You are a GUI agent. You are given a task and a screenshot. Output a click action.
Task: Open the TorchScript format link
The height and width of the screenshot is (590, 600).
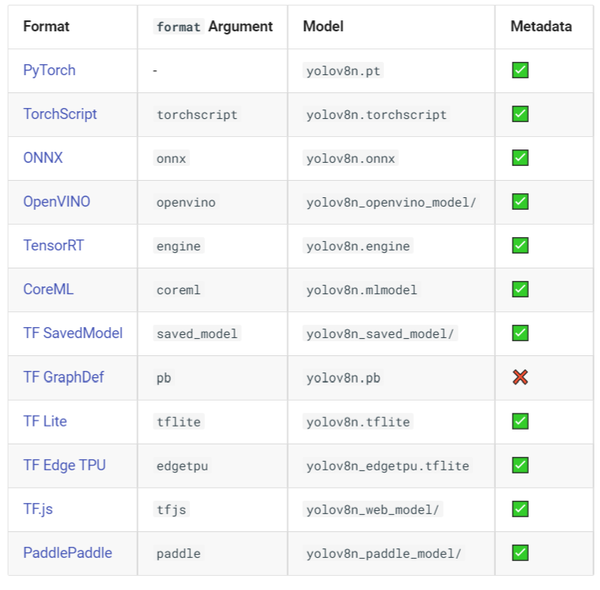pos(60,114)
